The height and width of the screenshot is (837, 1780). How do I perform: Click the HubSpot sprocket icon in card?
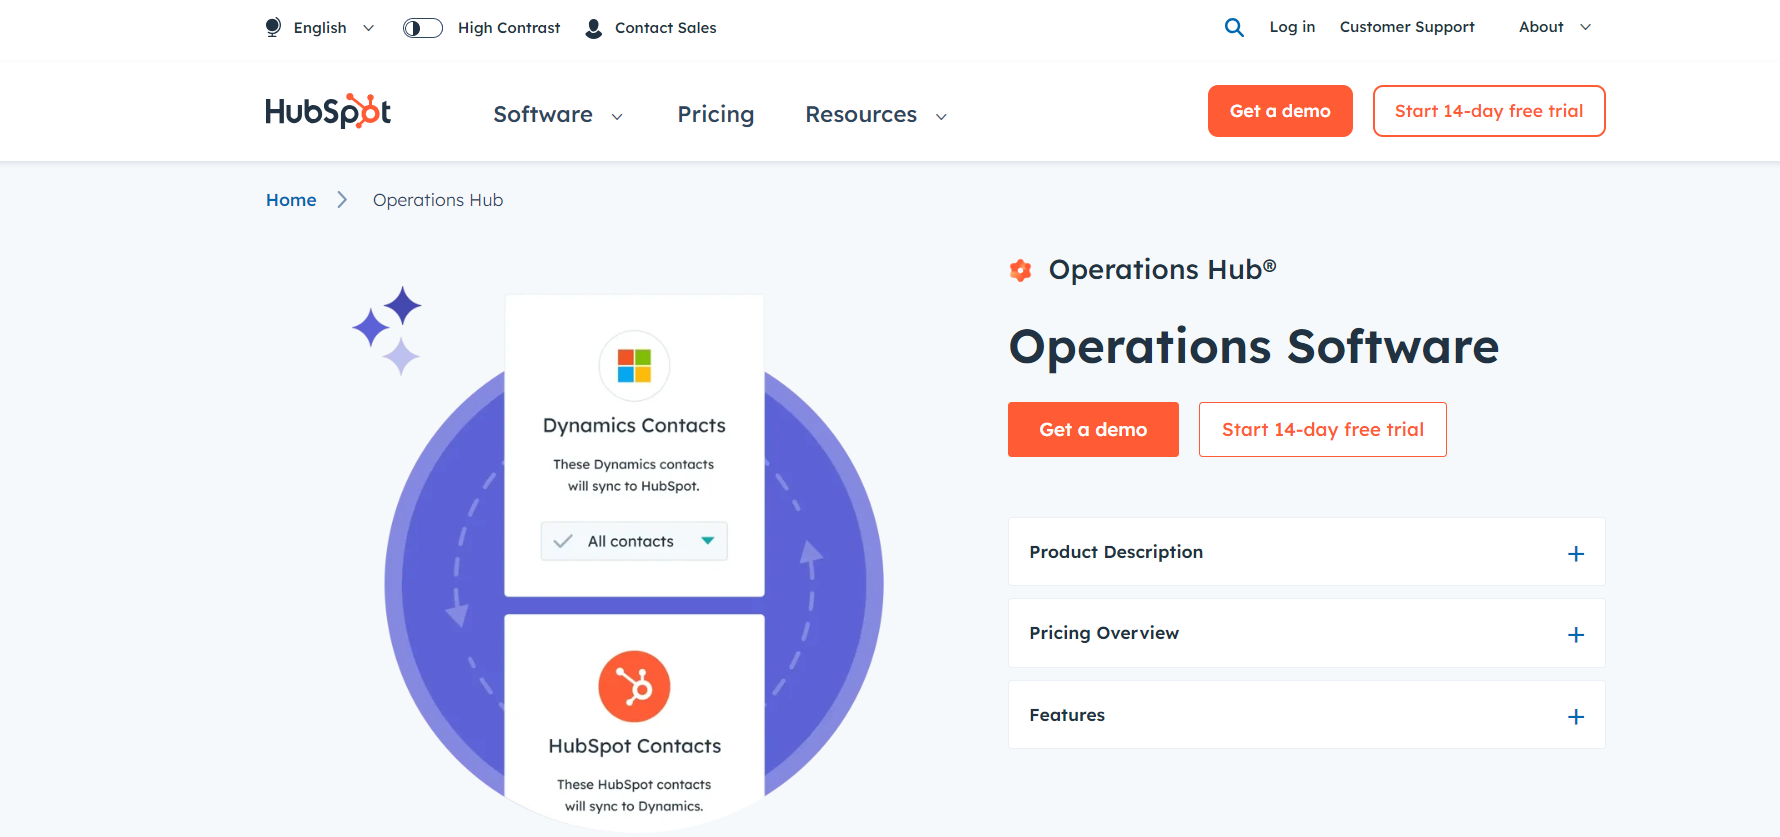click(x=634, y=686)
